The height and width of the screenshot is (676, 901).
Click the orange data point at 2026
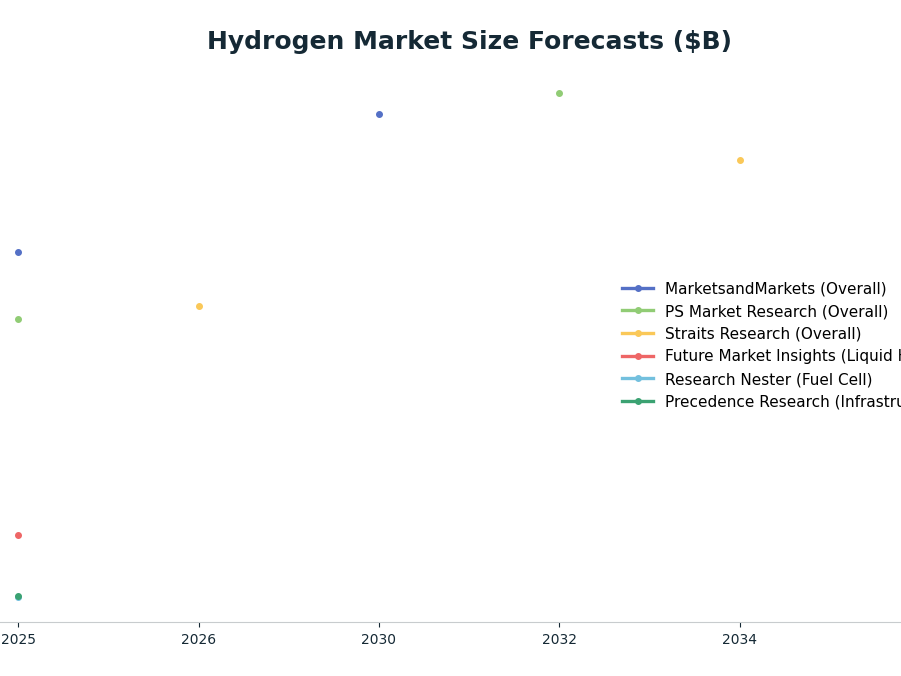199,306
